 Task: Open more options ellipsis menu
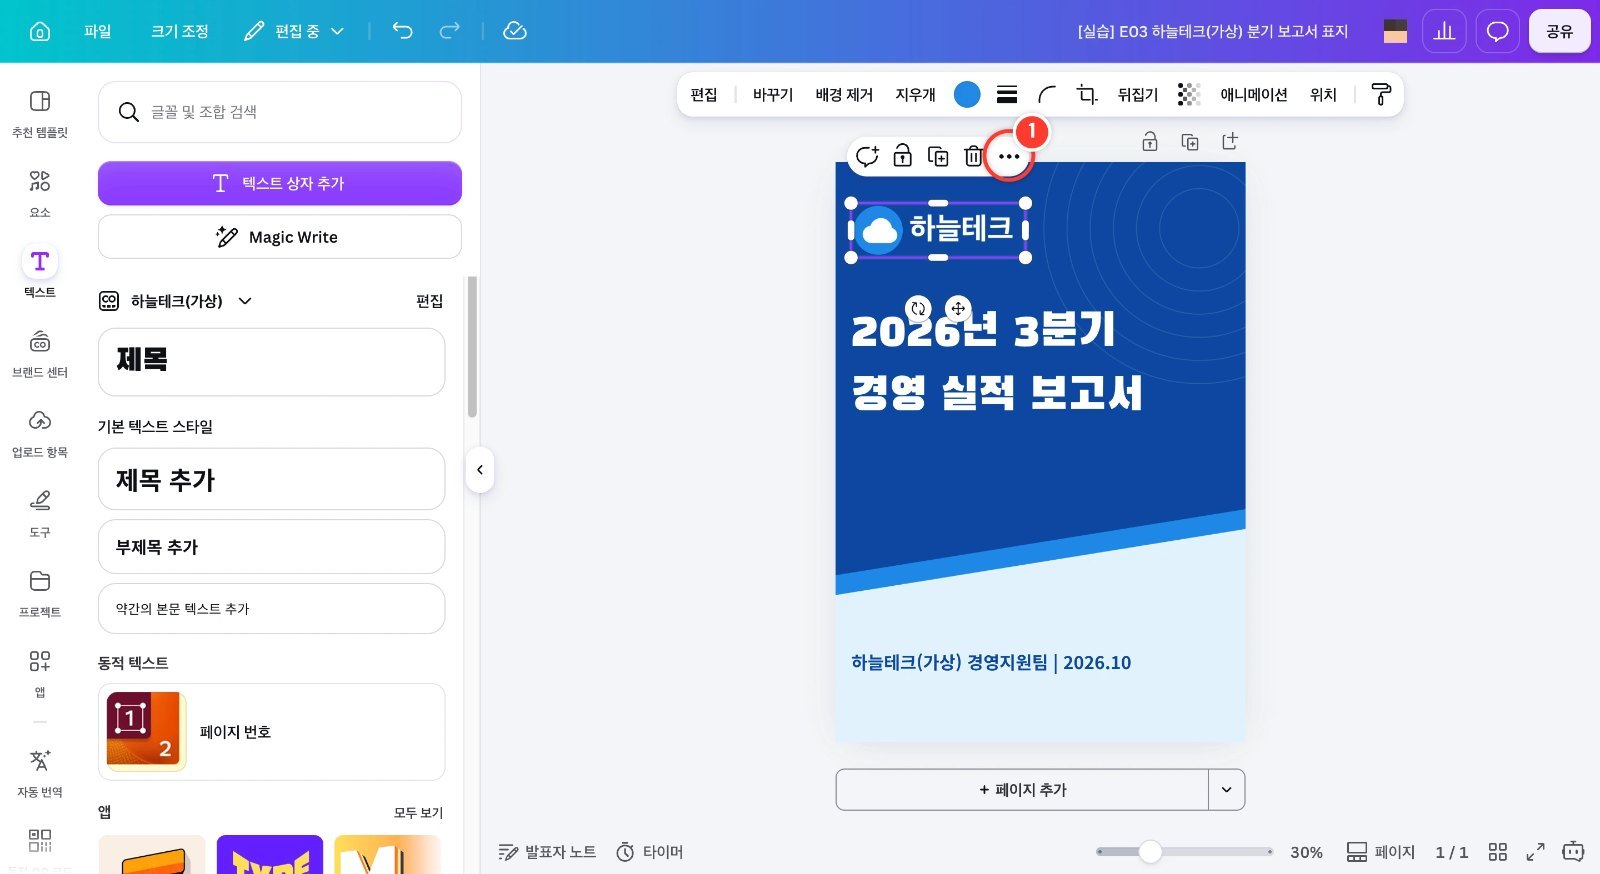click(x=1009, y=156)
